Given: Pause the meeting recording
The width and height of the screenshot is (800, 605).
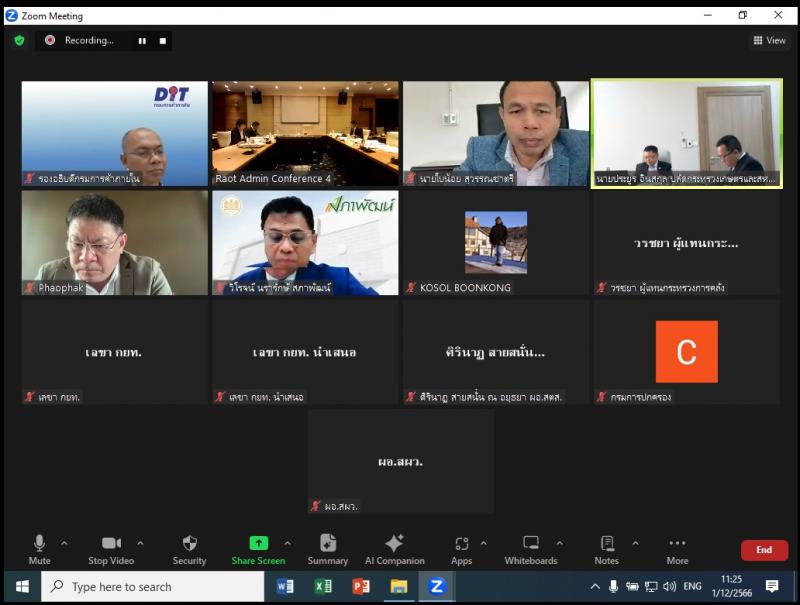Looking at the screenshot, I should tap(142, 41).
